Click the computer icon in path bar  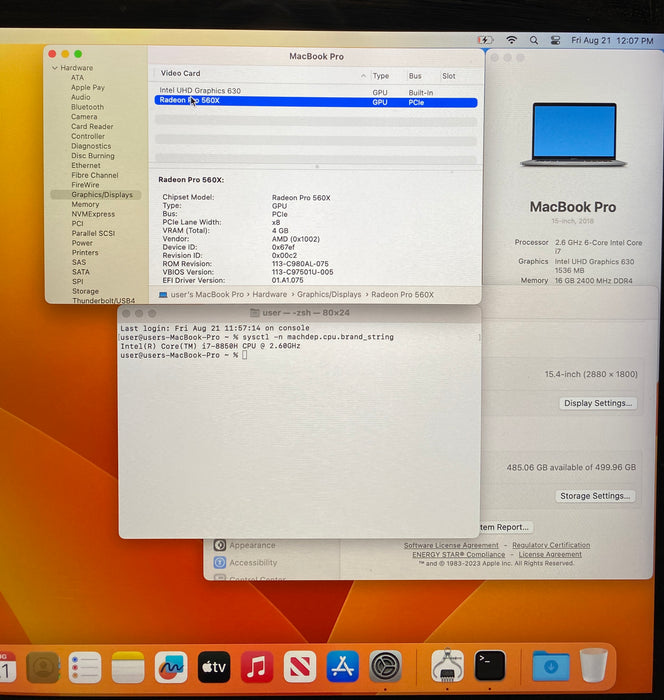(x=163, y=295)
